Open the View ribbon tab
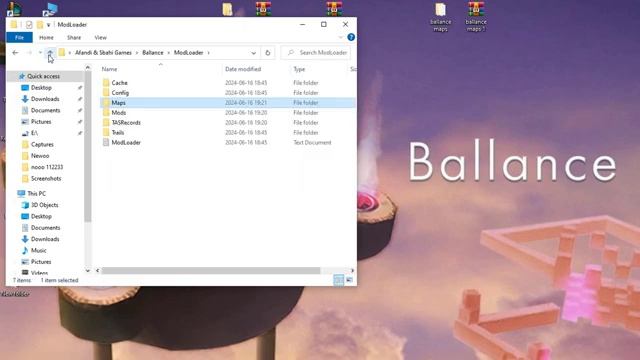Image resolution: width=640 pixels, height=360 pixels. coord(100,38)
